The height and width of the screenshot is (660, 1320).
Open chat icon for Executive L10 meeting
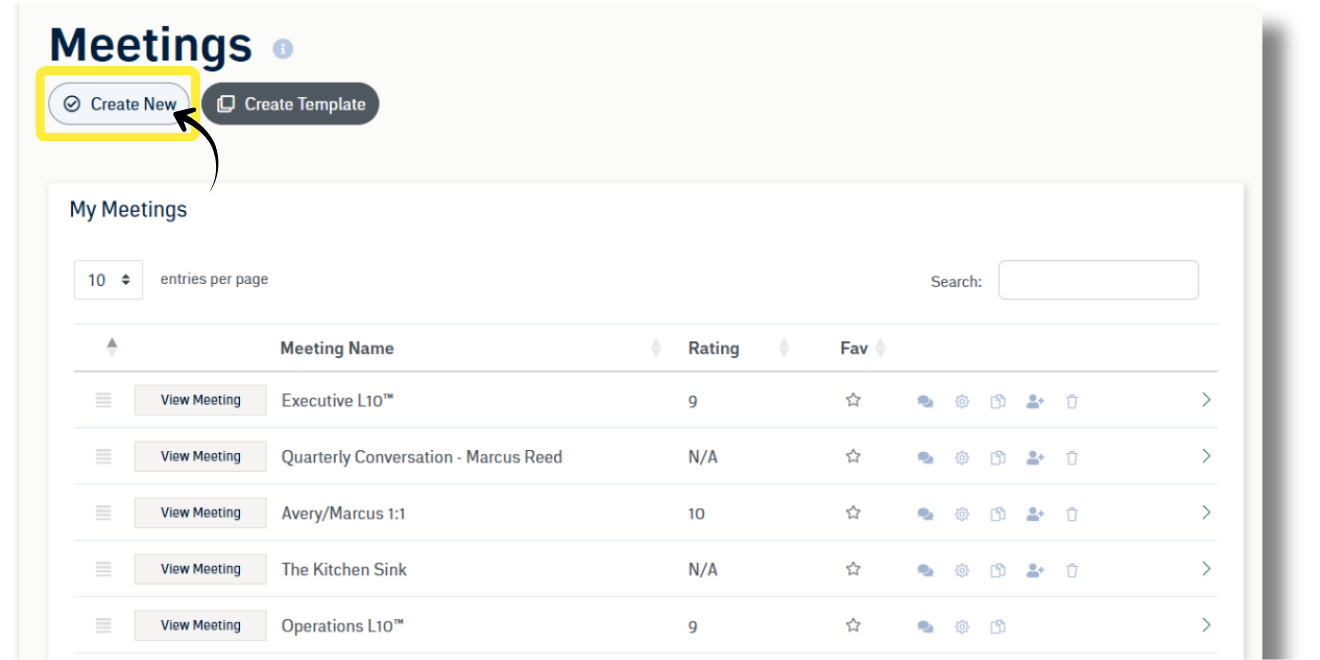coord(925,402)
